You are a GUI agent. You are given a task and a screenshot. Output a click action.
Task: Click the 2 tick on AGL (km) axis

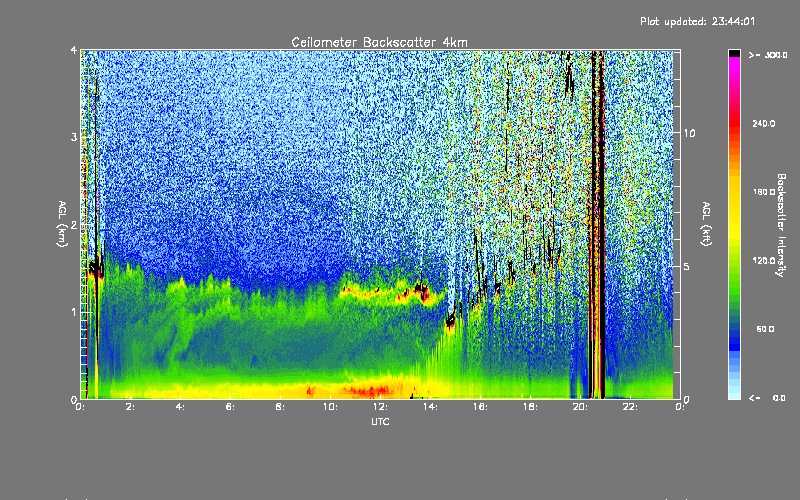tap(74, 225)
